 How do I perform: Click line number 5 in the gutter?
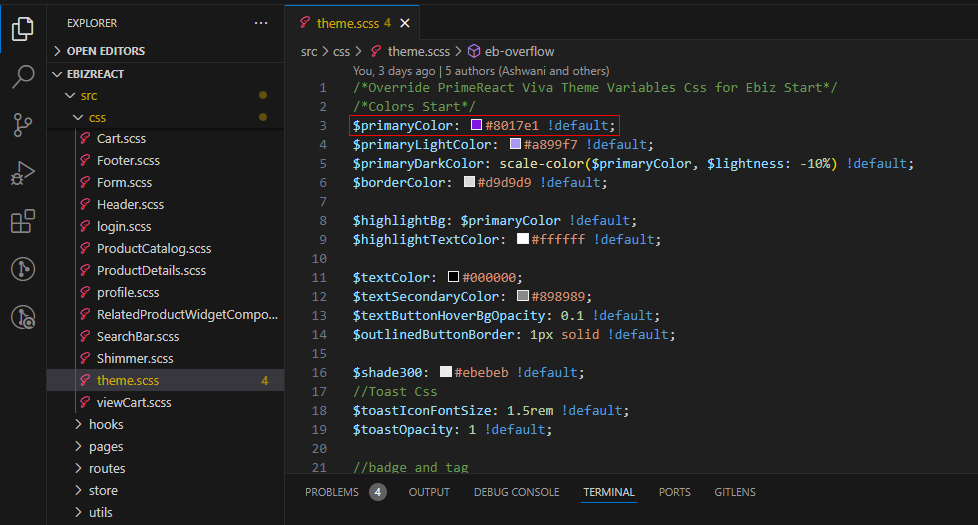[323, 163]
